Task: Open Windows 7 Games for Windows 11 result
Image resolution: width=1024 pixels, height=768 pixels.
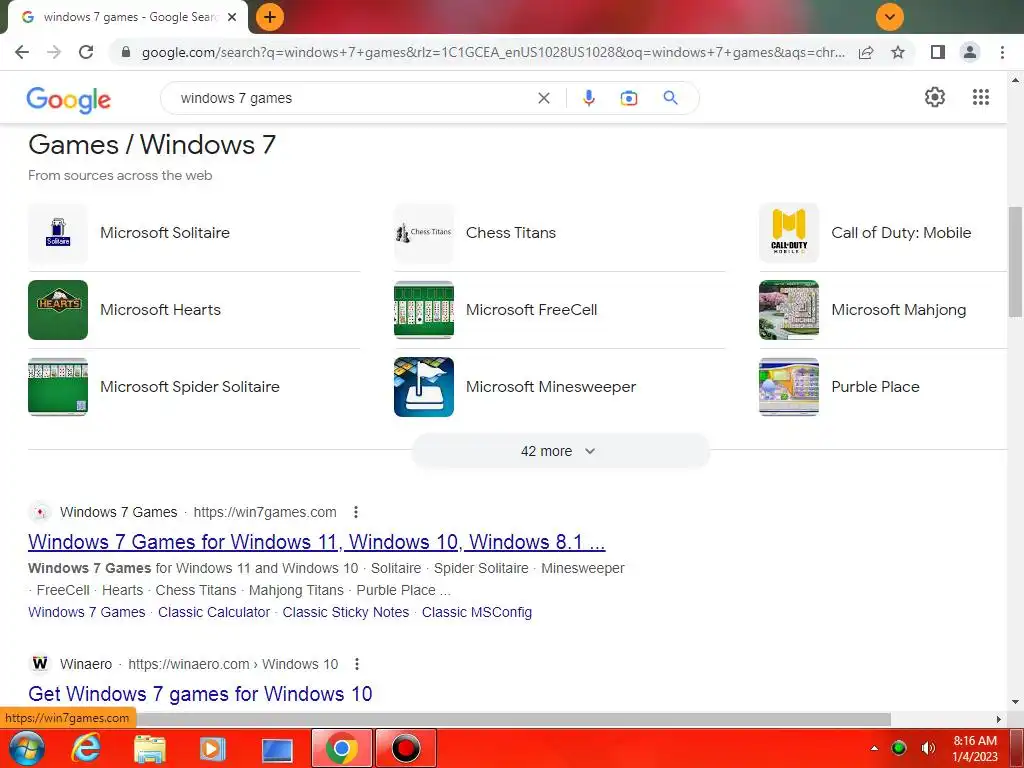Action: click(317, 542)
